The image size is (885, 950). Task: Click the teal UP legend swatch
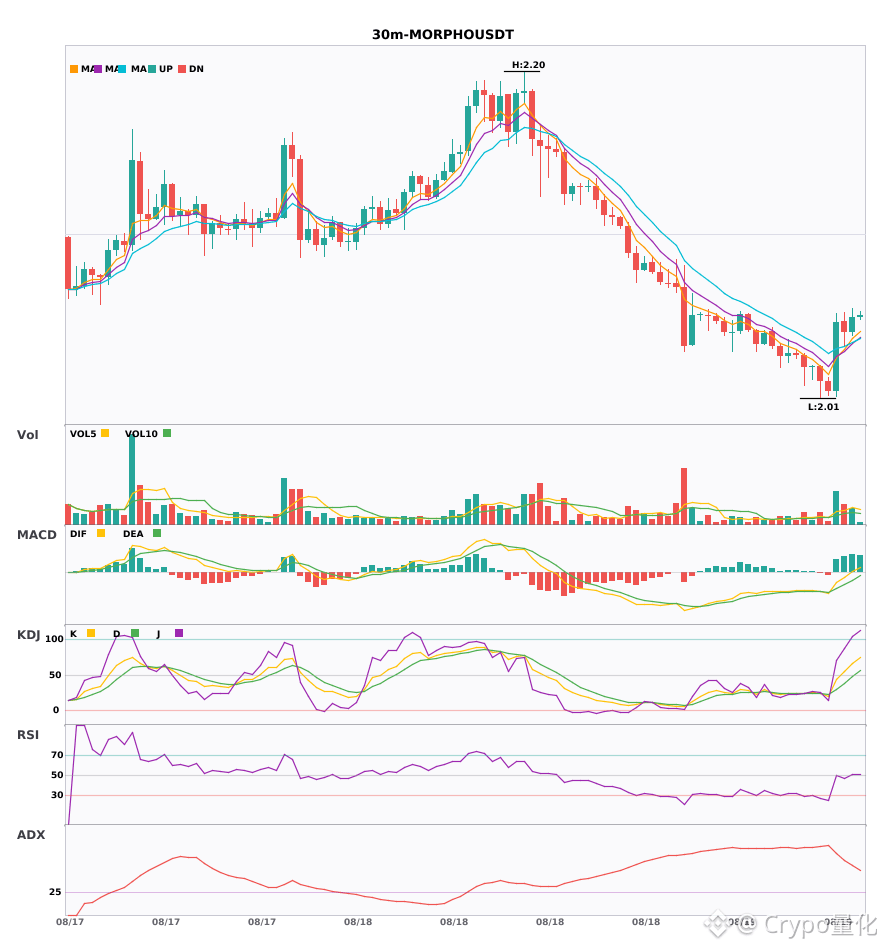click(152, 69)
